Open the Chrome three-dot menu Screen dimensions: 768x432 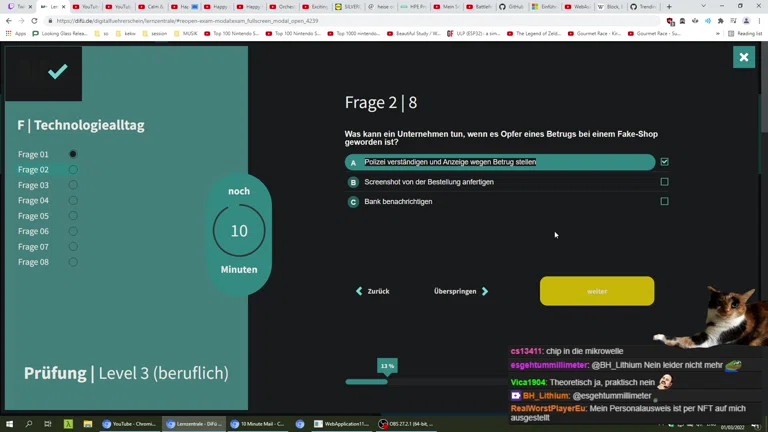click(x=759, y=21)
